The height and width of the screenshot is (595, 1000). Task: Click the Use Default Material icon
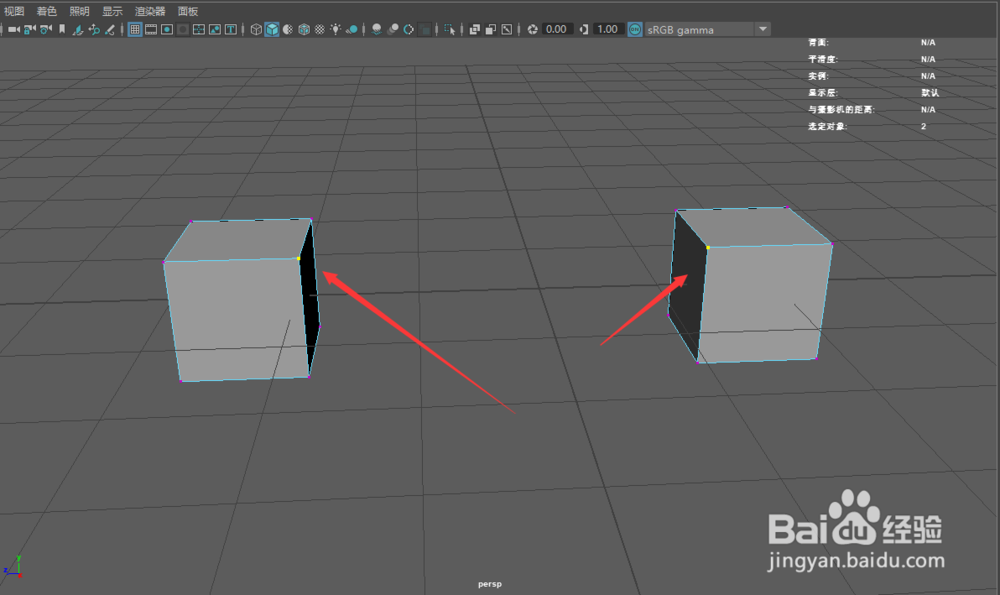(x=288, y=29)
